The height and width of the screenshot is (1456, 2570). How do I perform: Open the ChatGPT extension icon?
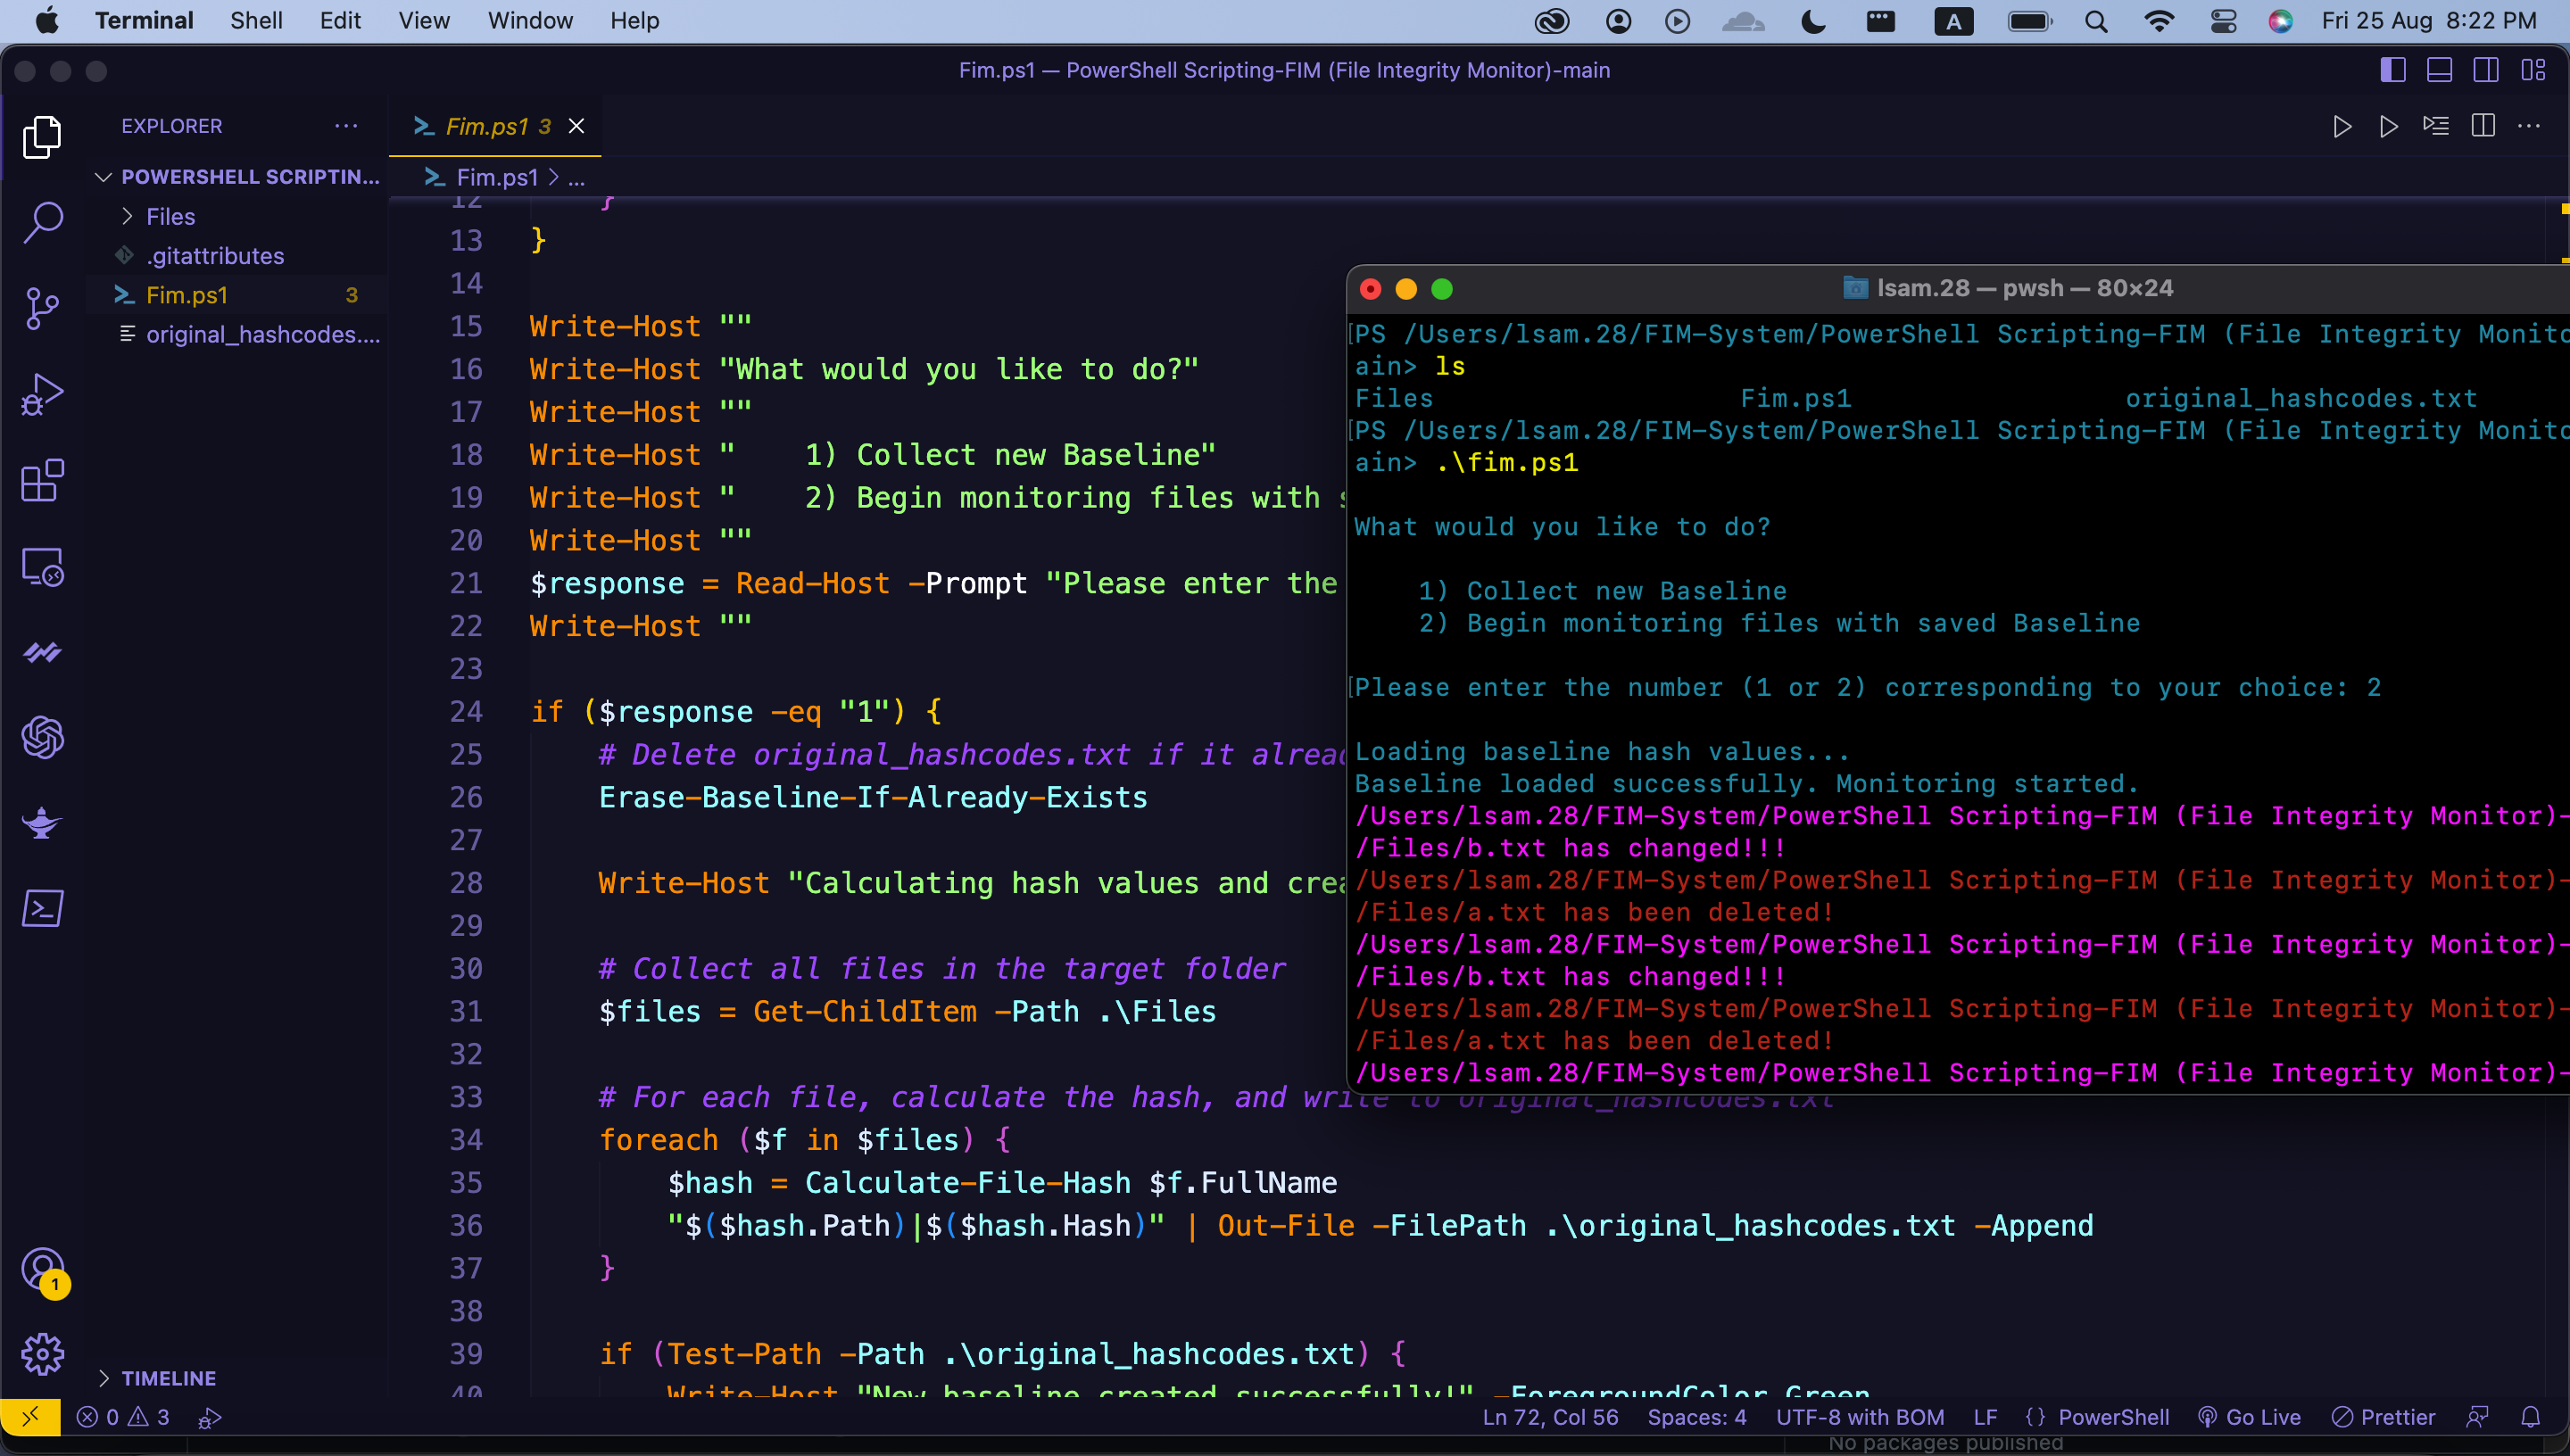click(x=42, y=738)
